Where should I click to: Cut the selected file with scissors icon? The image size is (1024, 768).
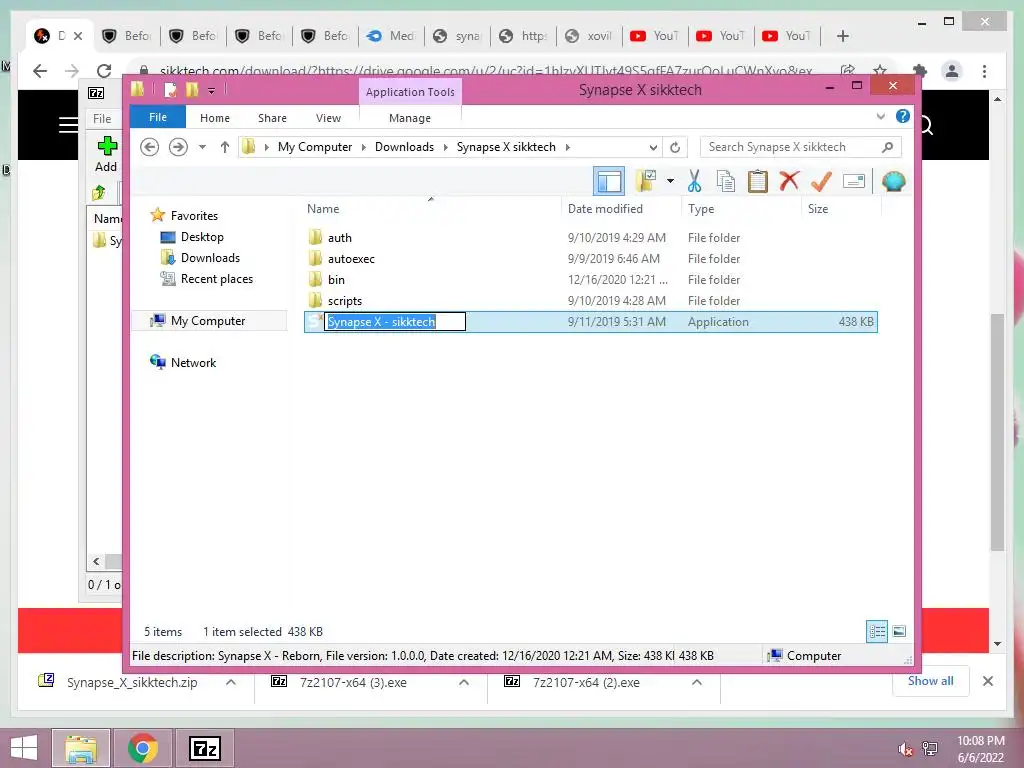click(694, 181)
